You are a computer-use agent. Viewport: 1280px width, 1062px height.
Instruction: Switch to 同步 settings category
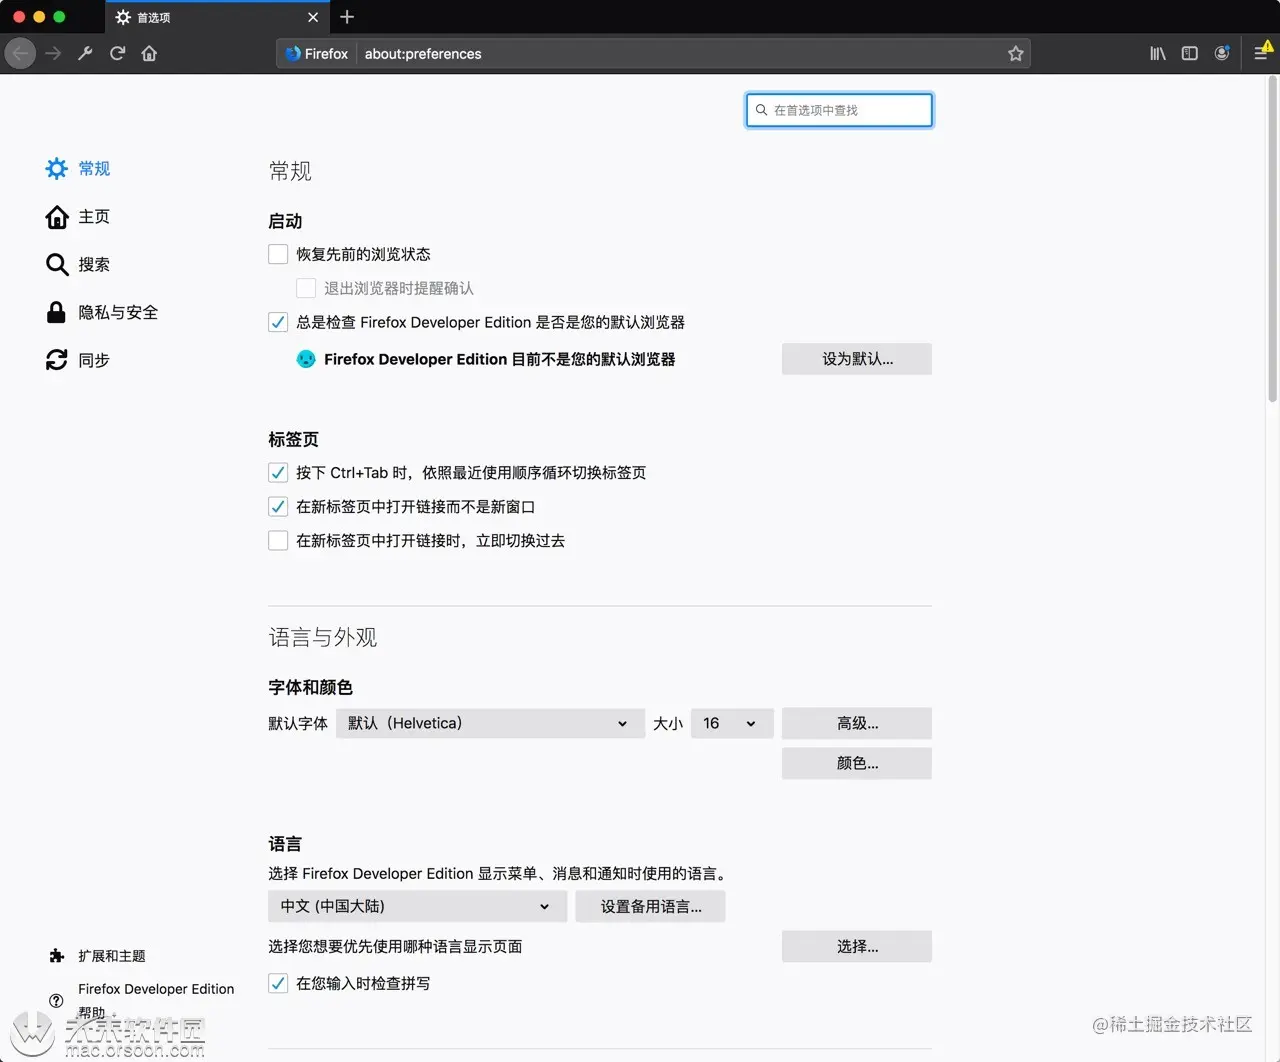[94, 360]
